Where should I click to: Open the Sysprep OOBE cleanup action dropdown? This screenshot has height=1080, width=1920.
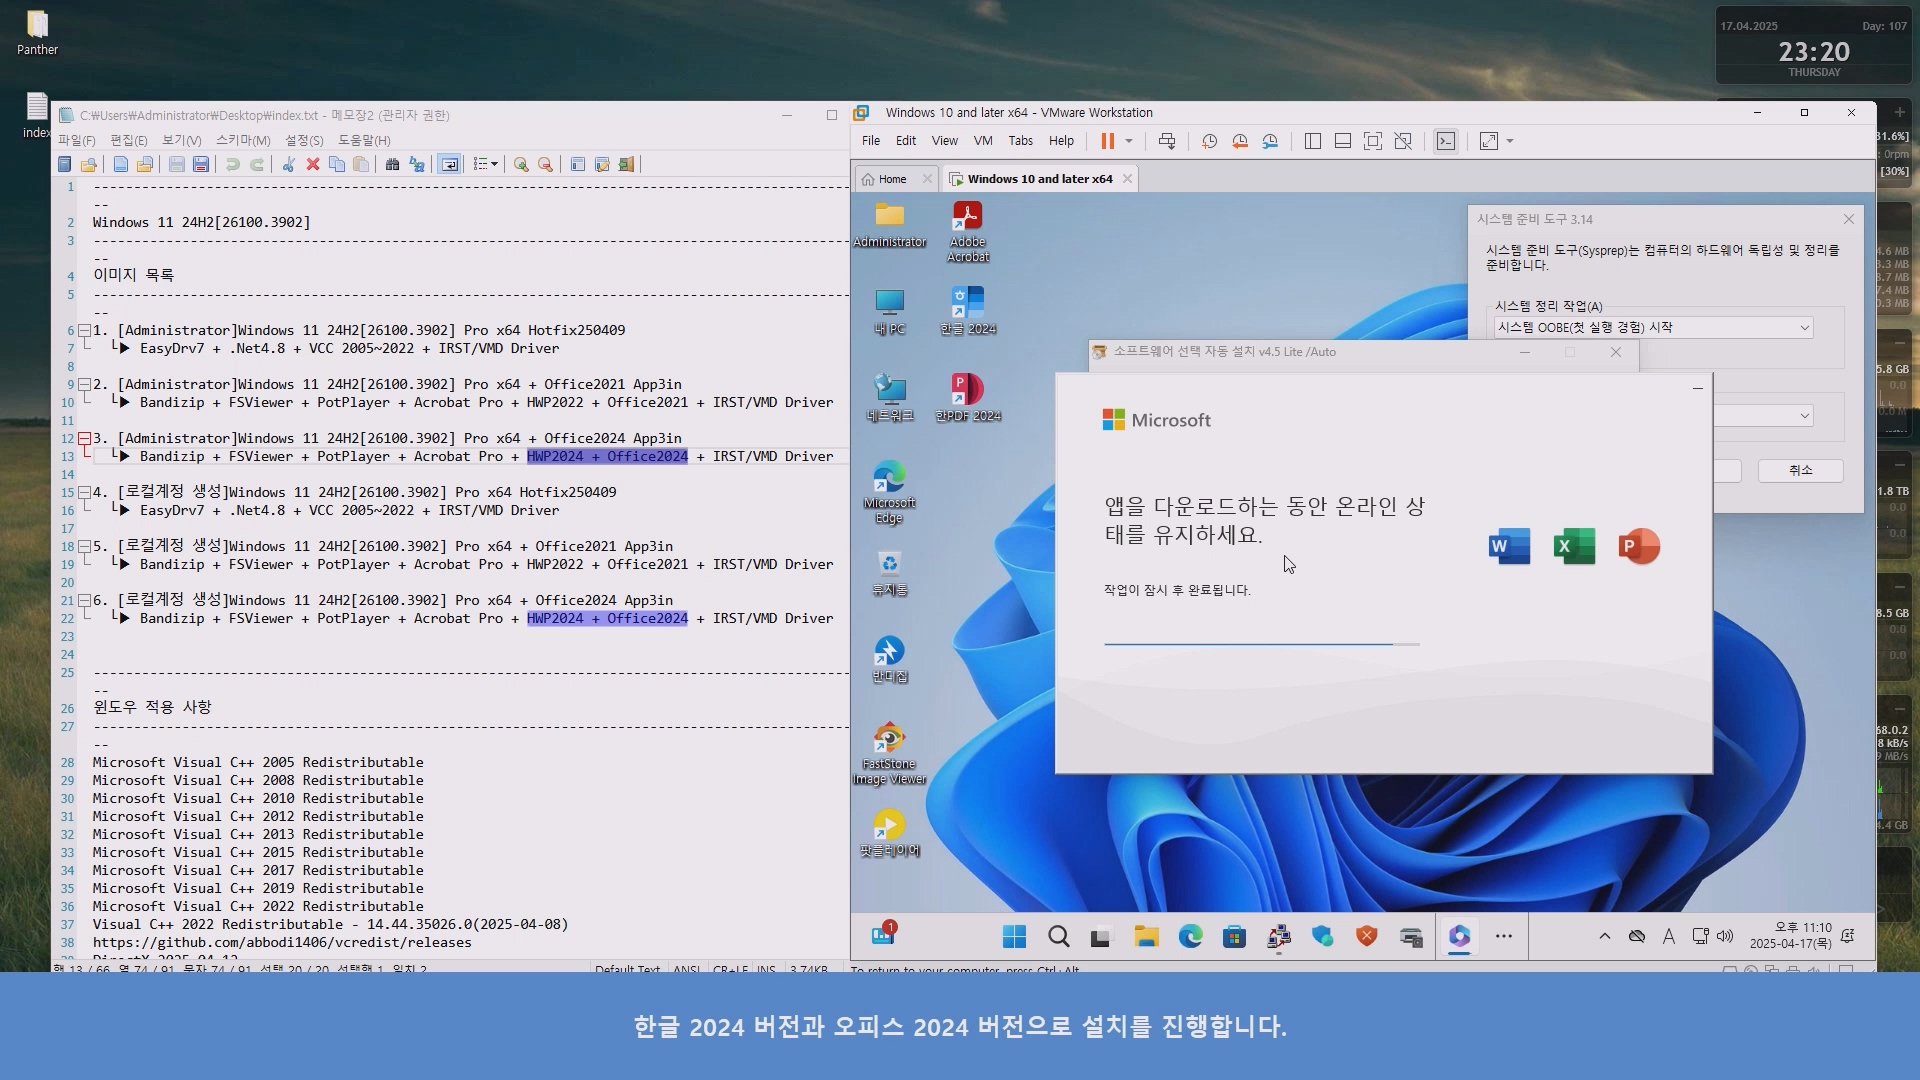1804,328
